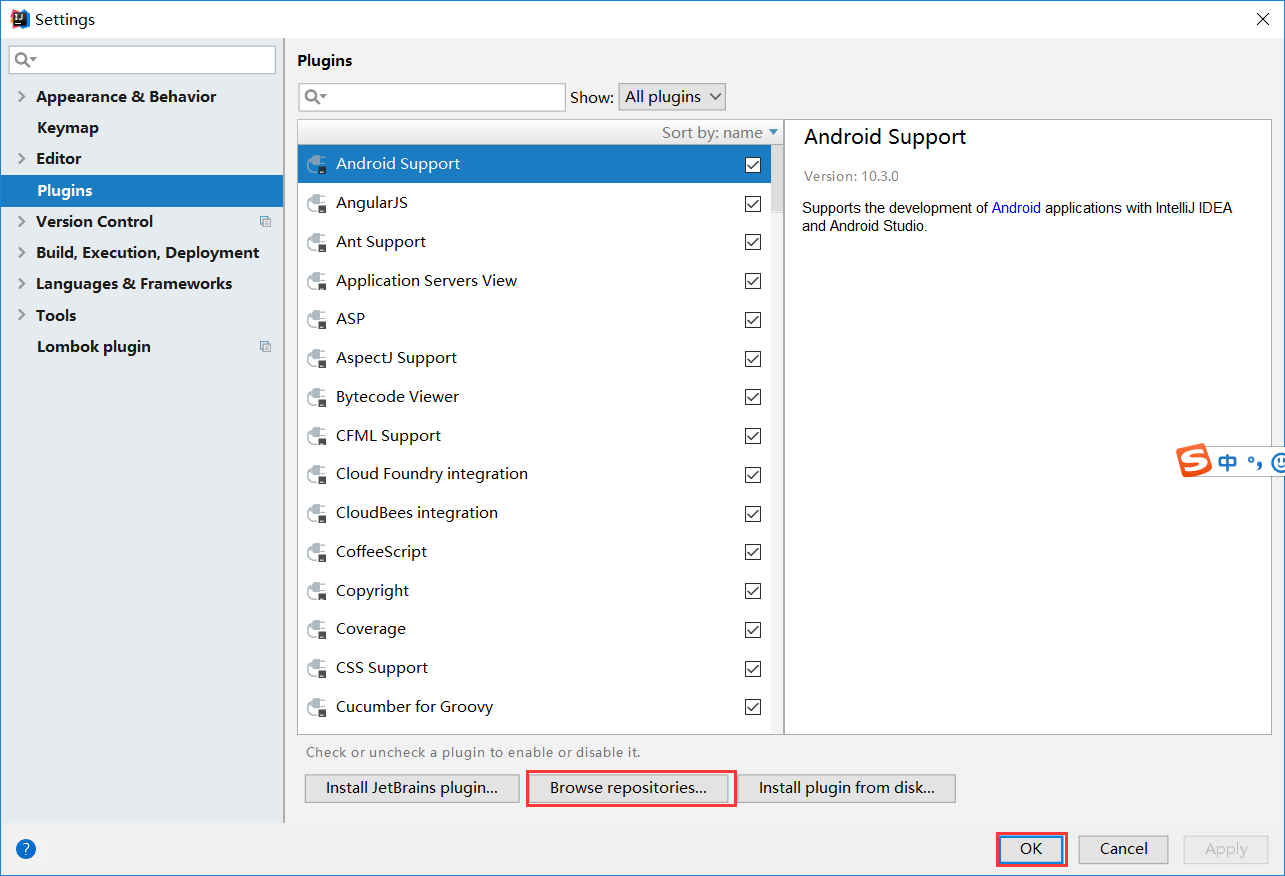
Task: Confirm settings with OK button
Action: [1031, 849]
